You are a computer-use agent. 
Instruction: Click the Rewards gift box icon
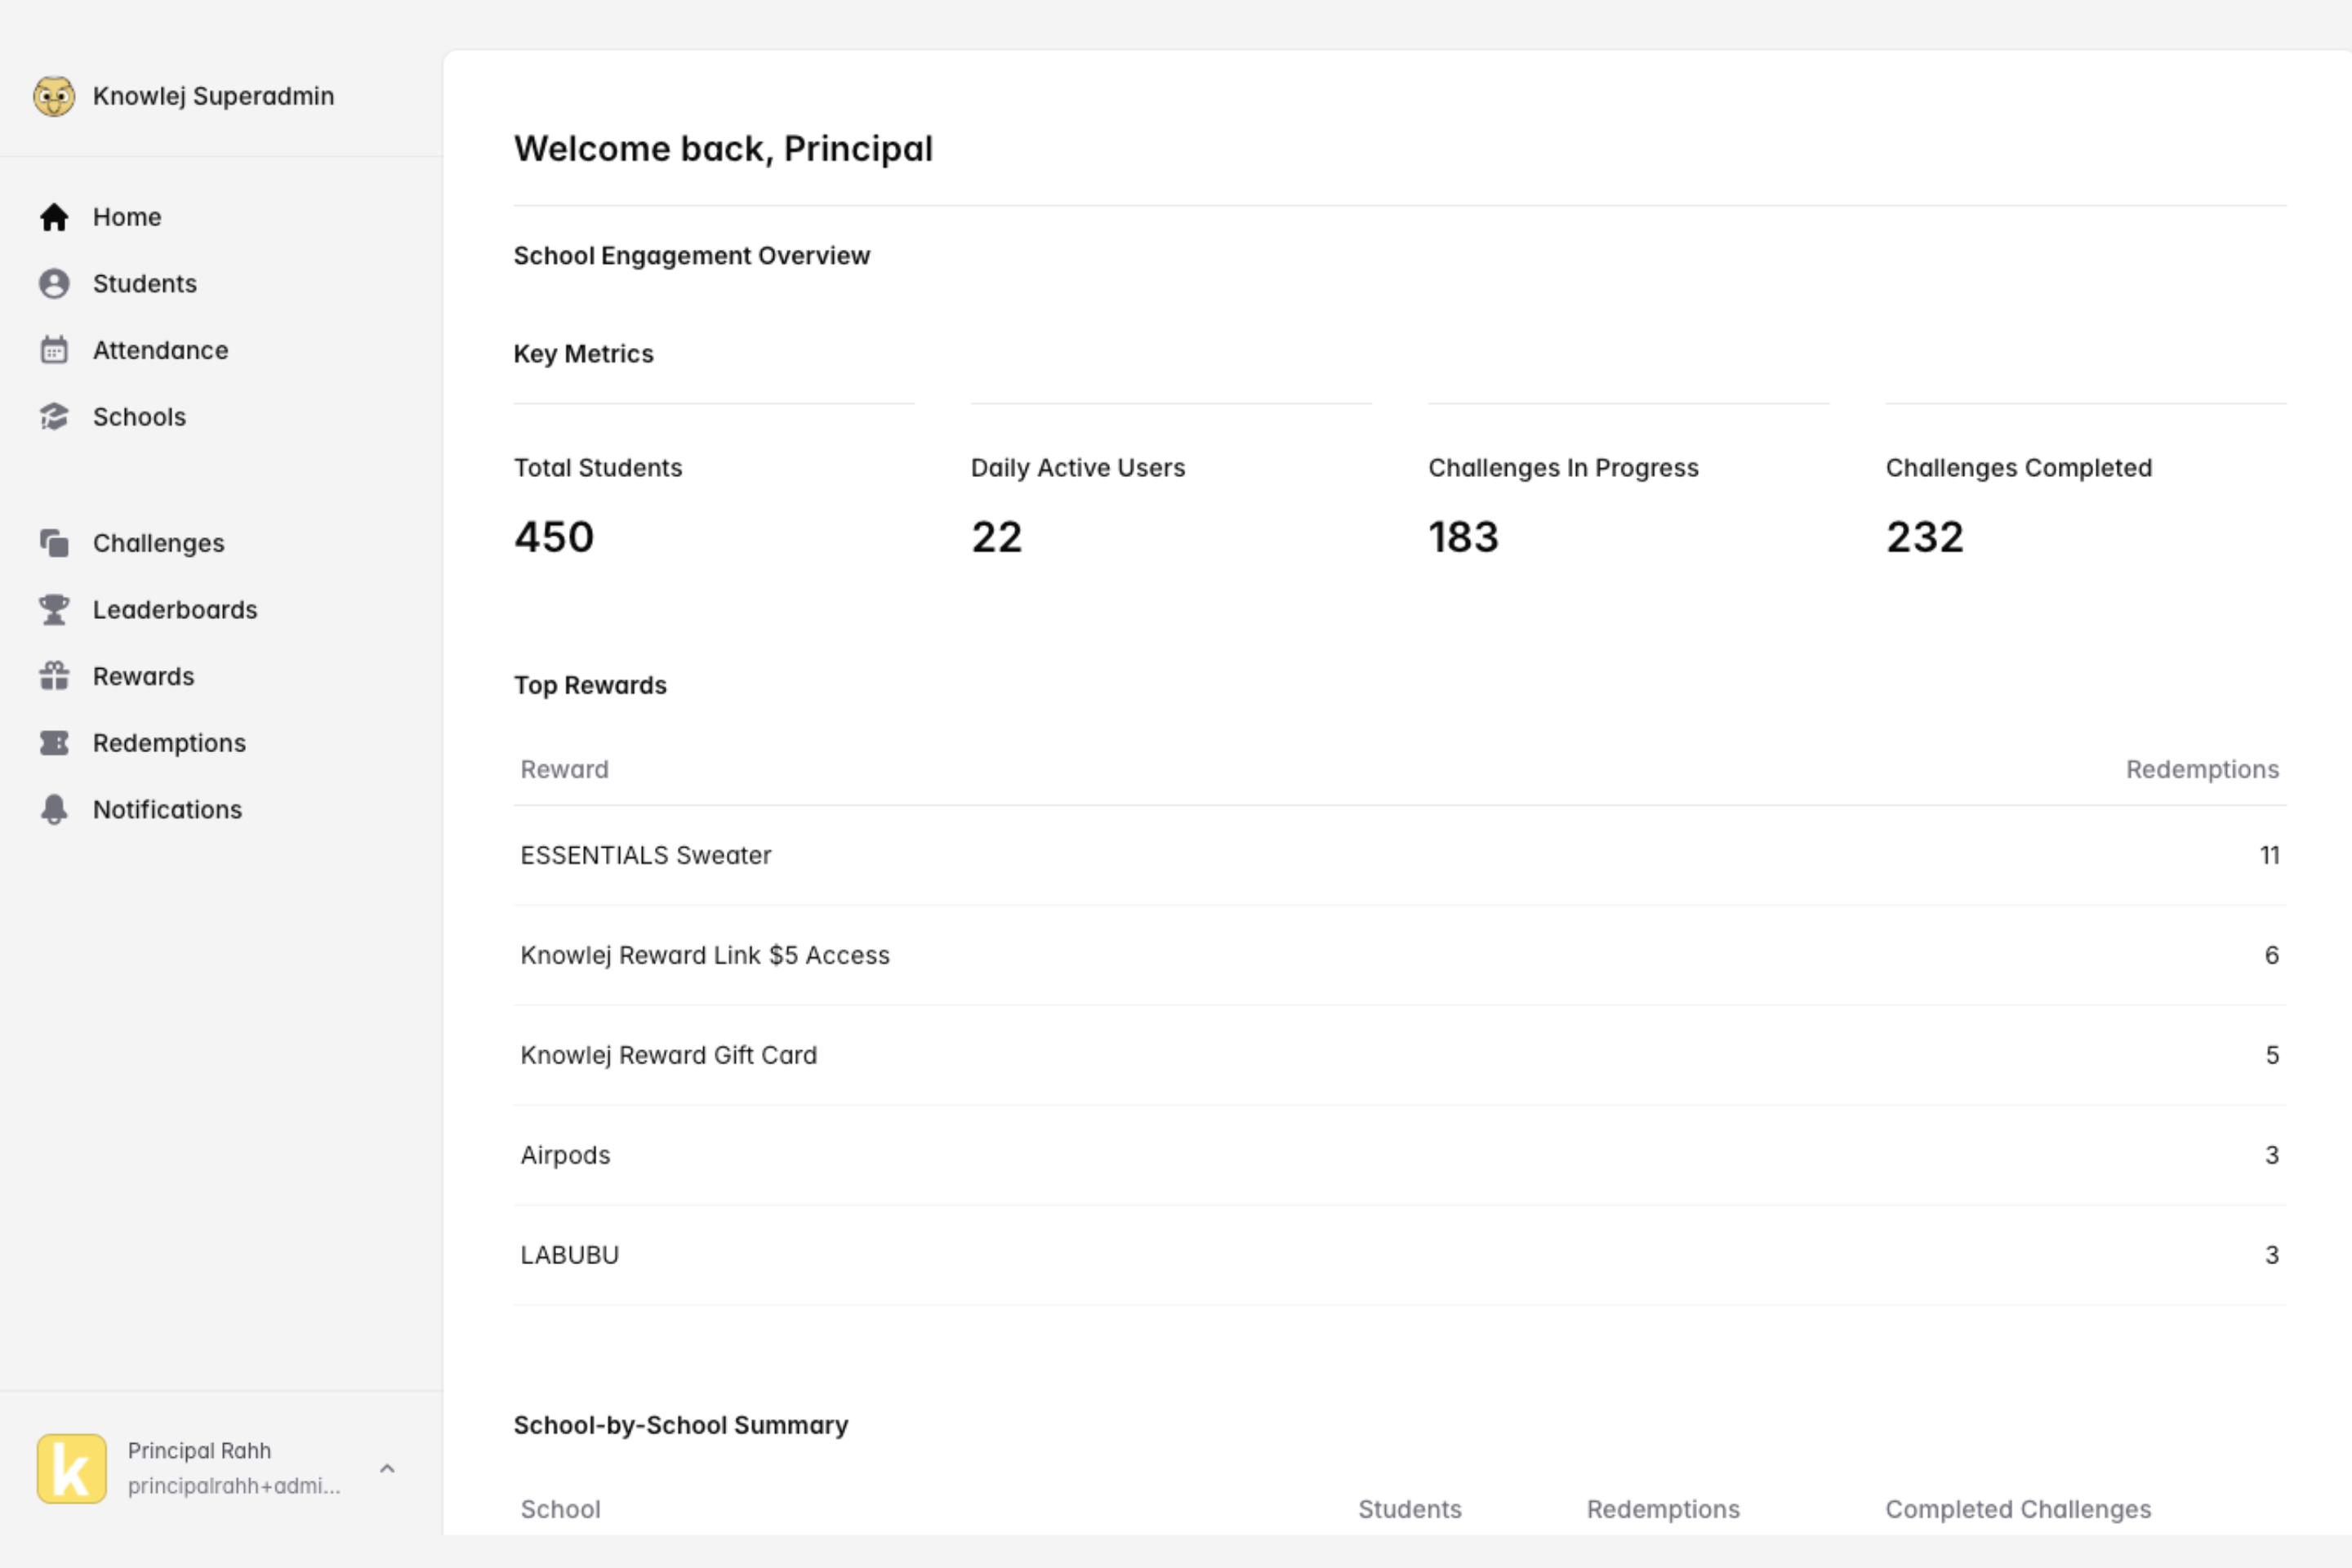(x=54, y=677)
